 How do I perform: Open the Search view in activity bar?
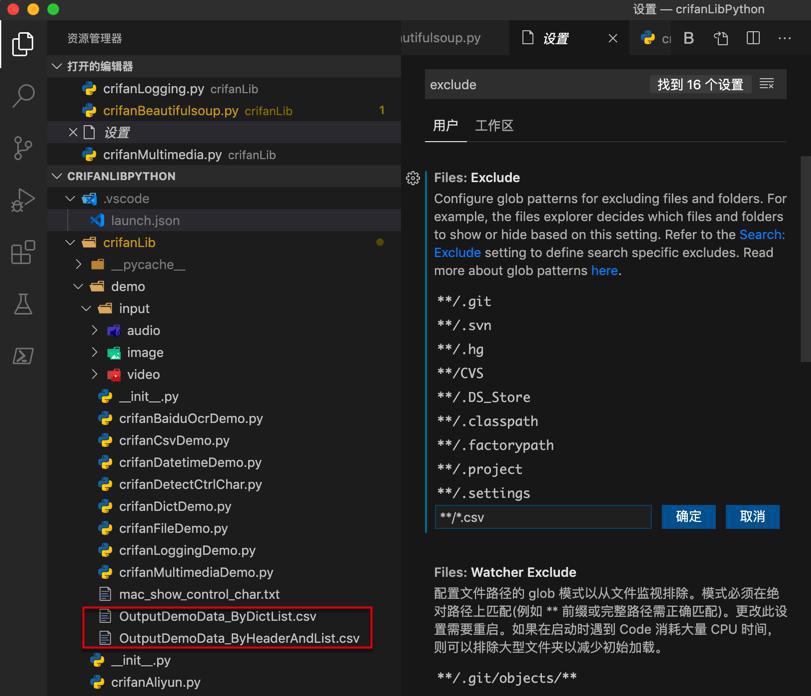[x=23, y=96]
